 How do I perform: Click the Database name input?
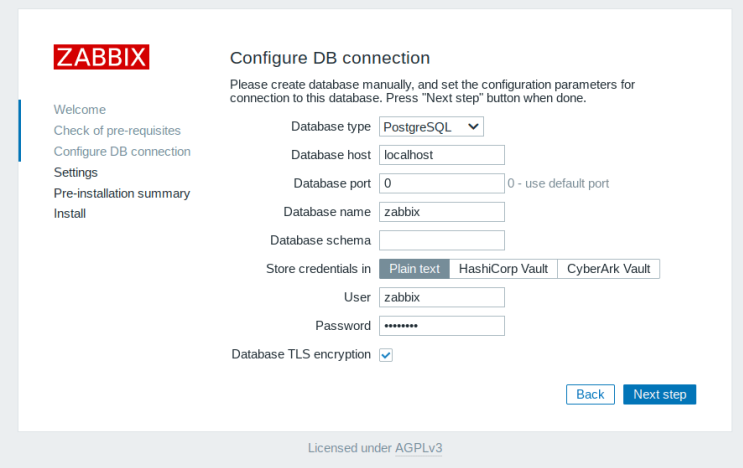pyautogui.click(x=441, y=212)
